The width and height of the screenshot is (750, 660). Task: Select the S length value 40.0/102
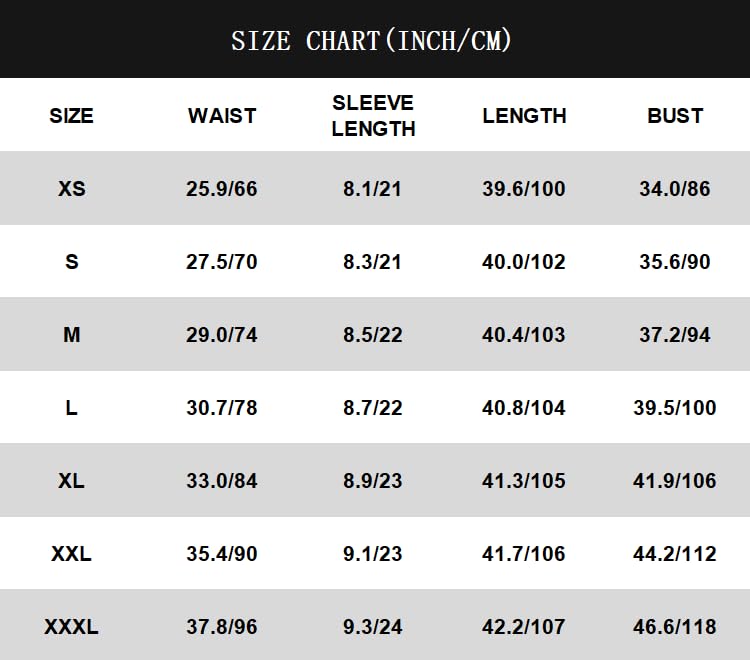click(x=524, y=262)
